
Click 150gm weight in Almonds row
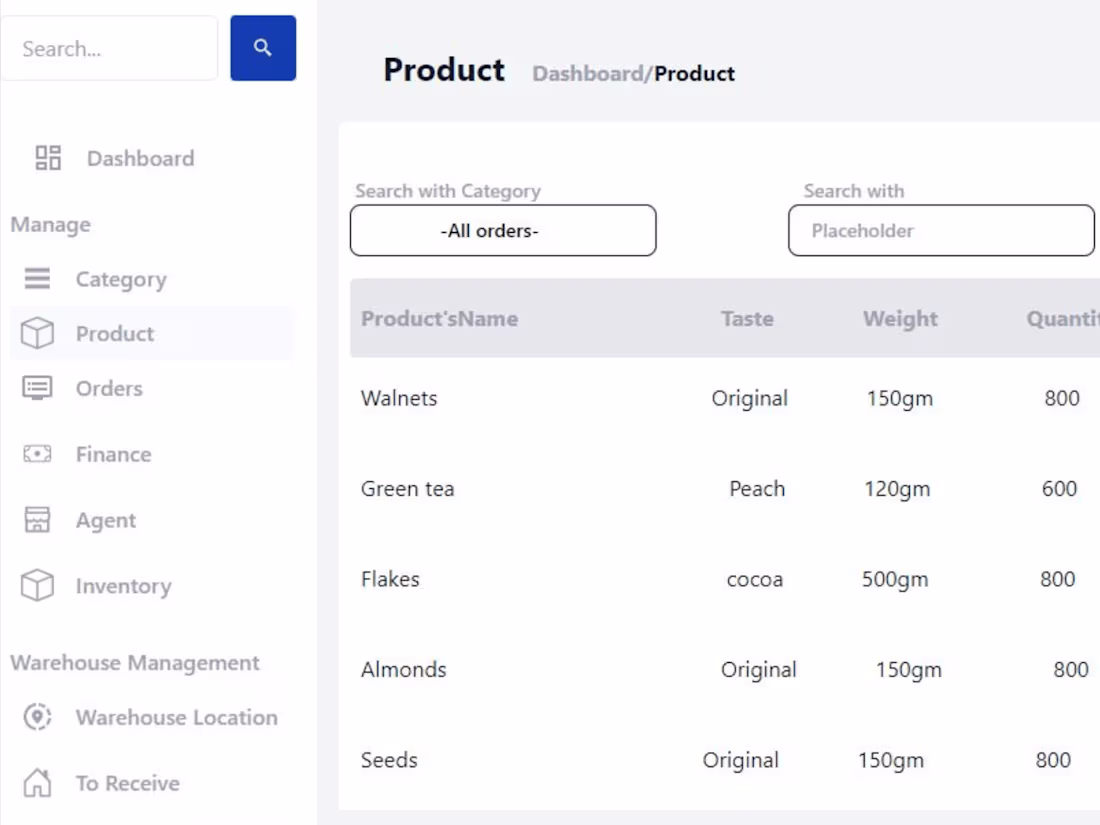(x=908, y=670)
